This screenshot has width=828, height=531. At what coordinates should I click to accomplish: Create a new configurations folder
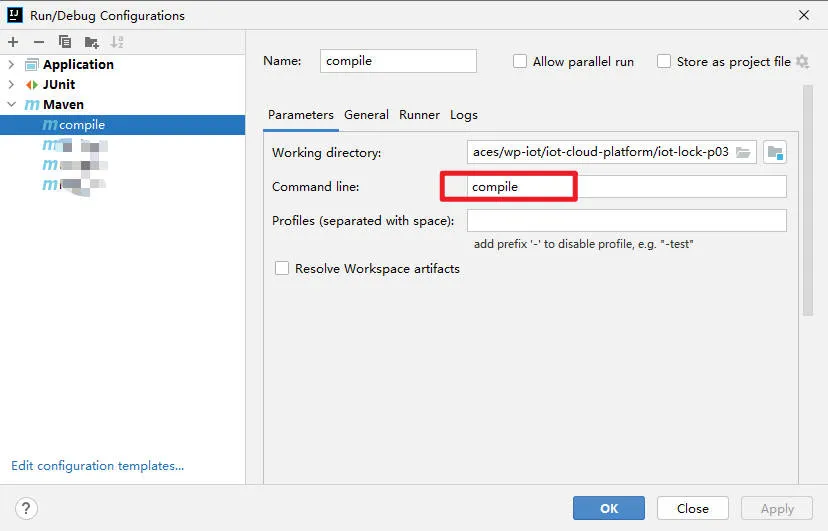91,42
